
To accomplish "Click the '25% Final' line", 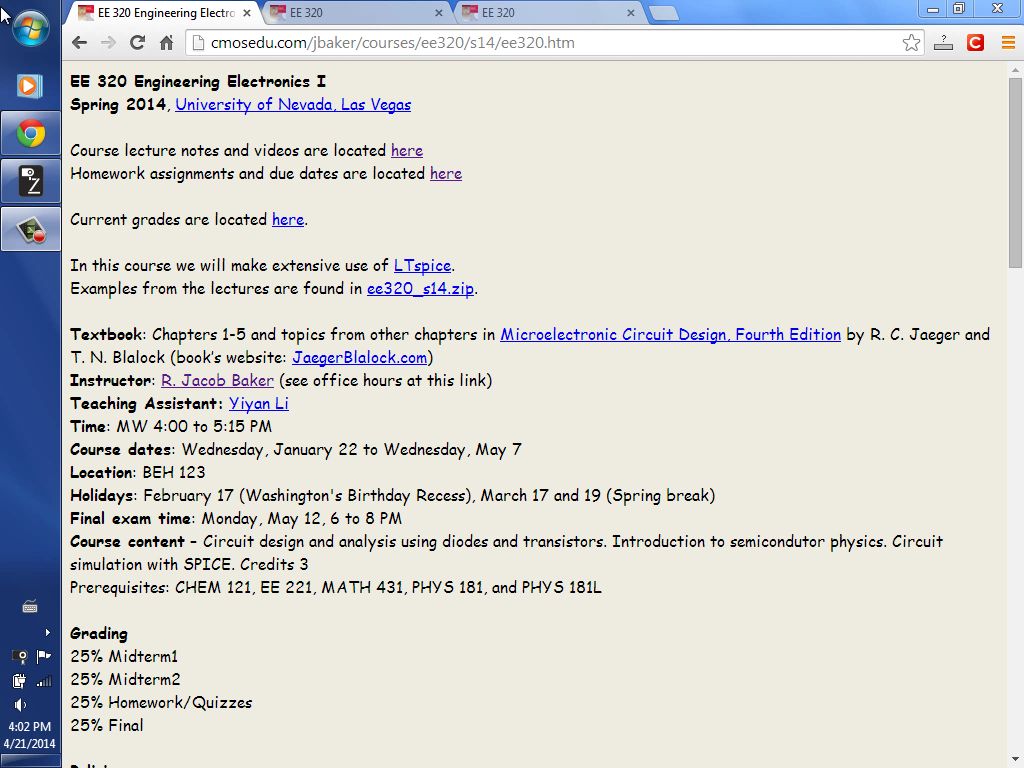I will click(106, 725).
